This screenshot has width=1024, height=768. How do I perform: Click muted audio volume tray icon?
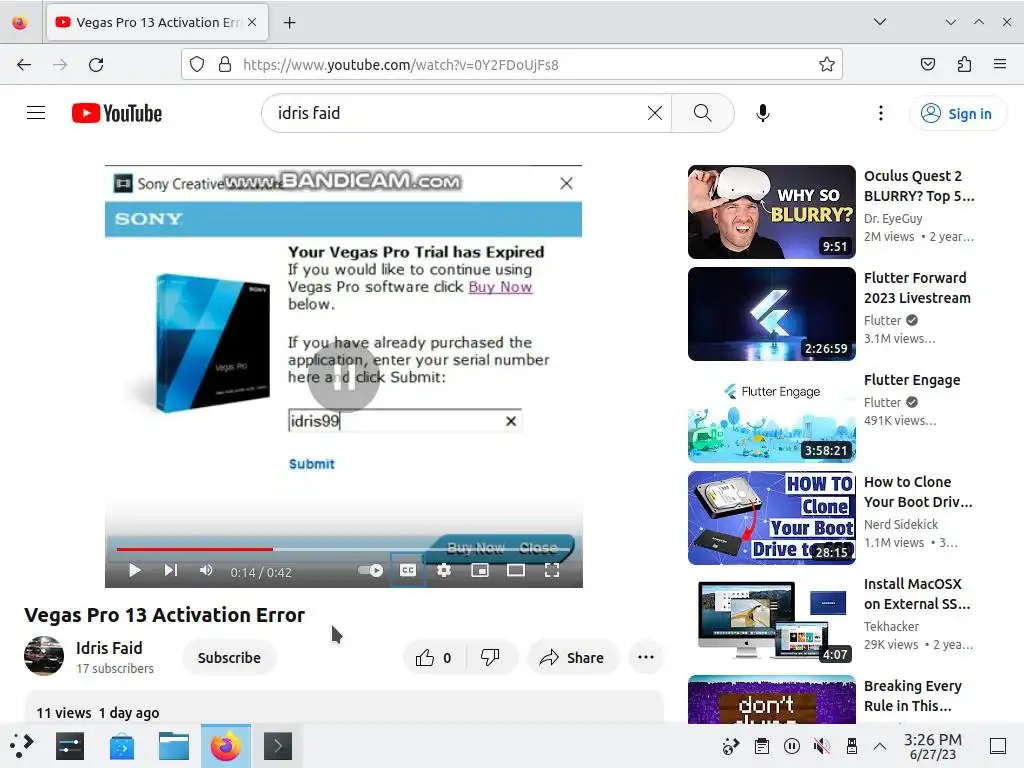tap(822, 746)
